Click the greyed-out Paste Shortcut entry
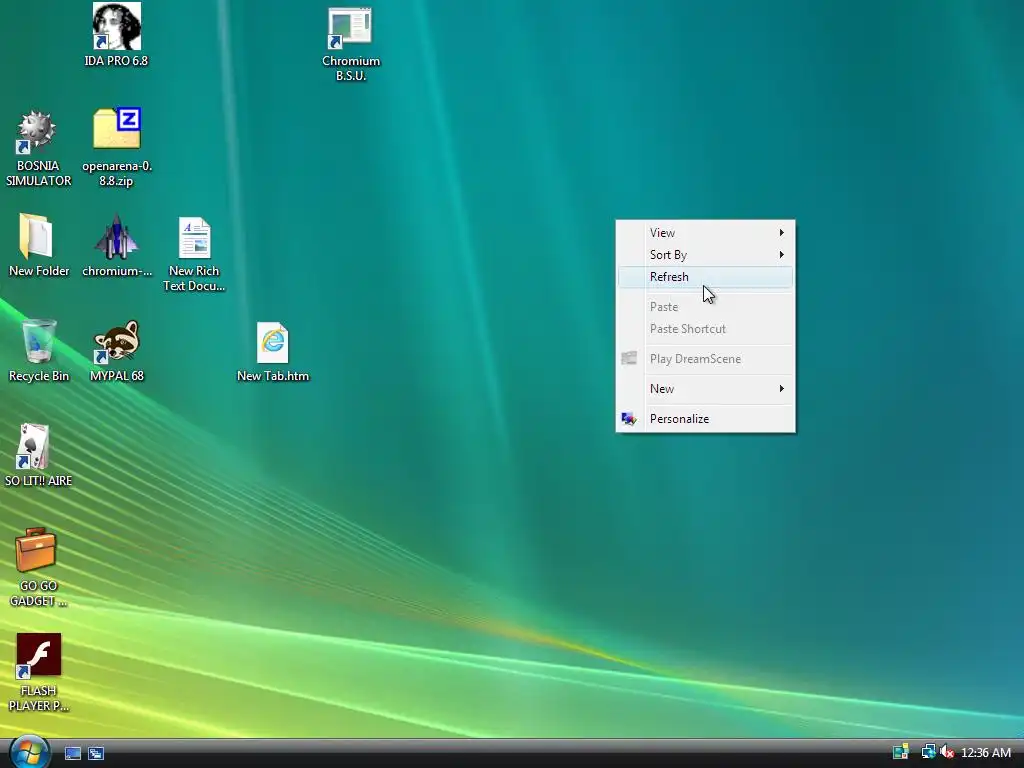Image resolution: width=1024 pixels, height=768 pixels. pos(705,329)
